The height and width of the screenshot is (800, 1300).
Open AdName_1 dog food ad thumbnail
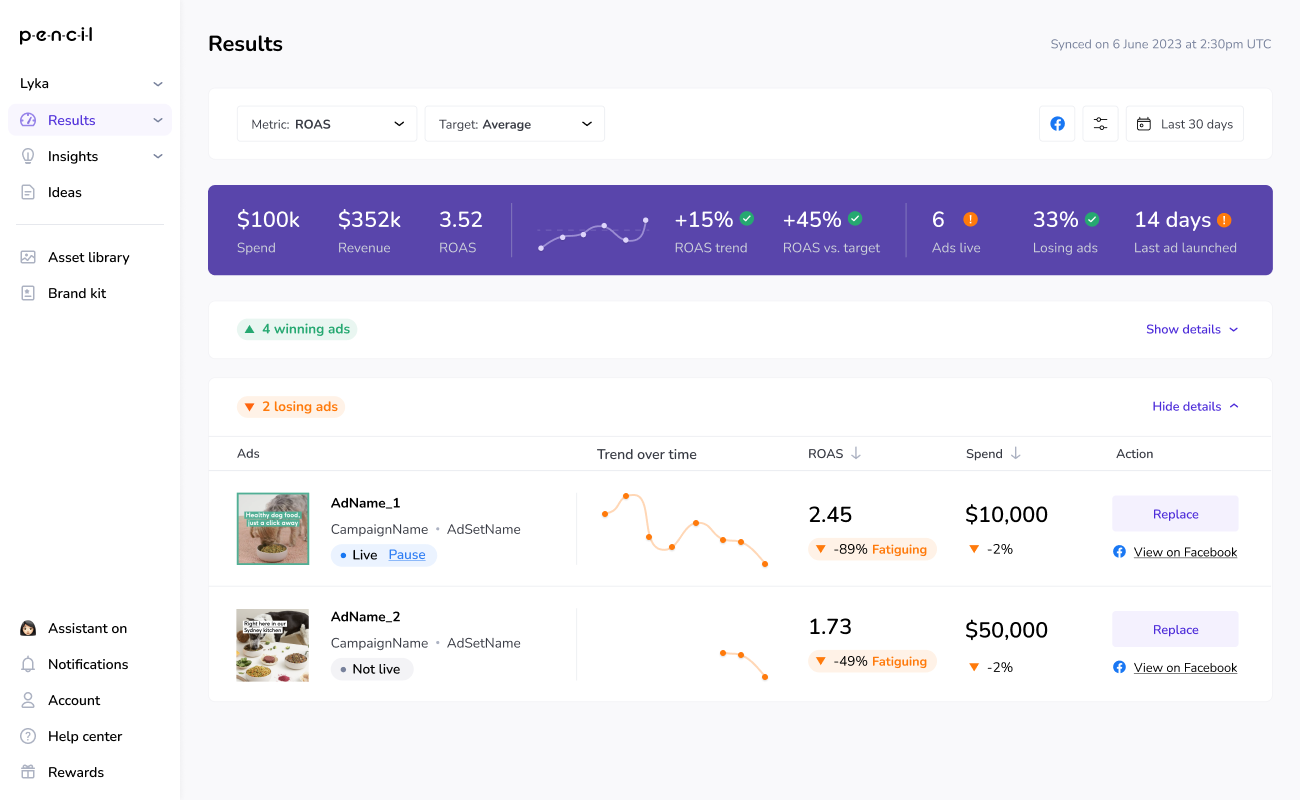click(x=273, y=529)
